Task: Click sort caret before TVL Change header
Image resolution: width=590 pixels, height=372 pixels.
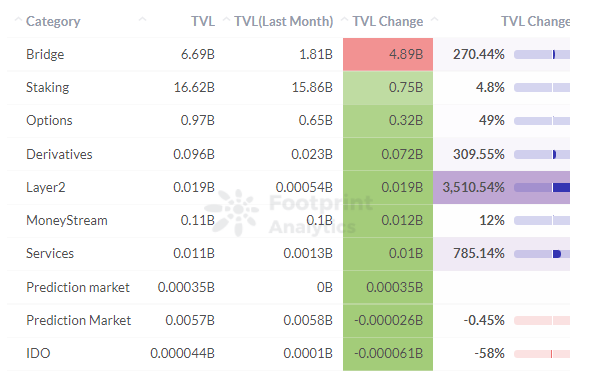Action: coord(344,19)
